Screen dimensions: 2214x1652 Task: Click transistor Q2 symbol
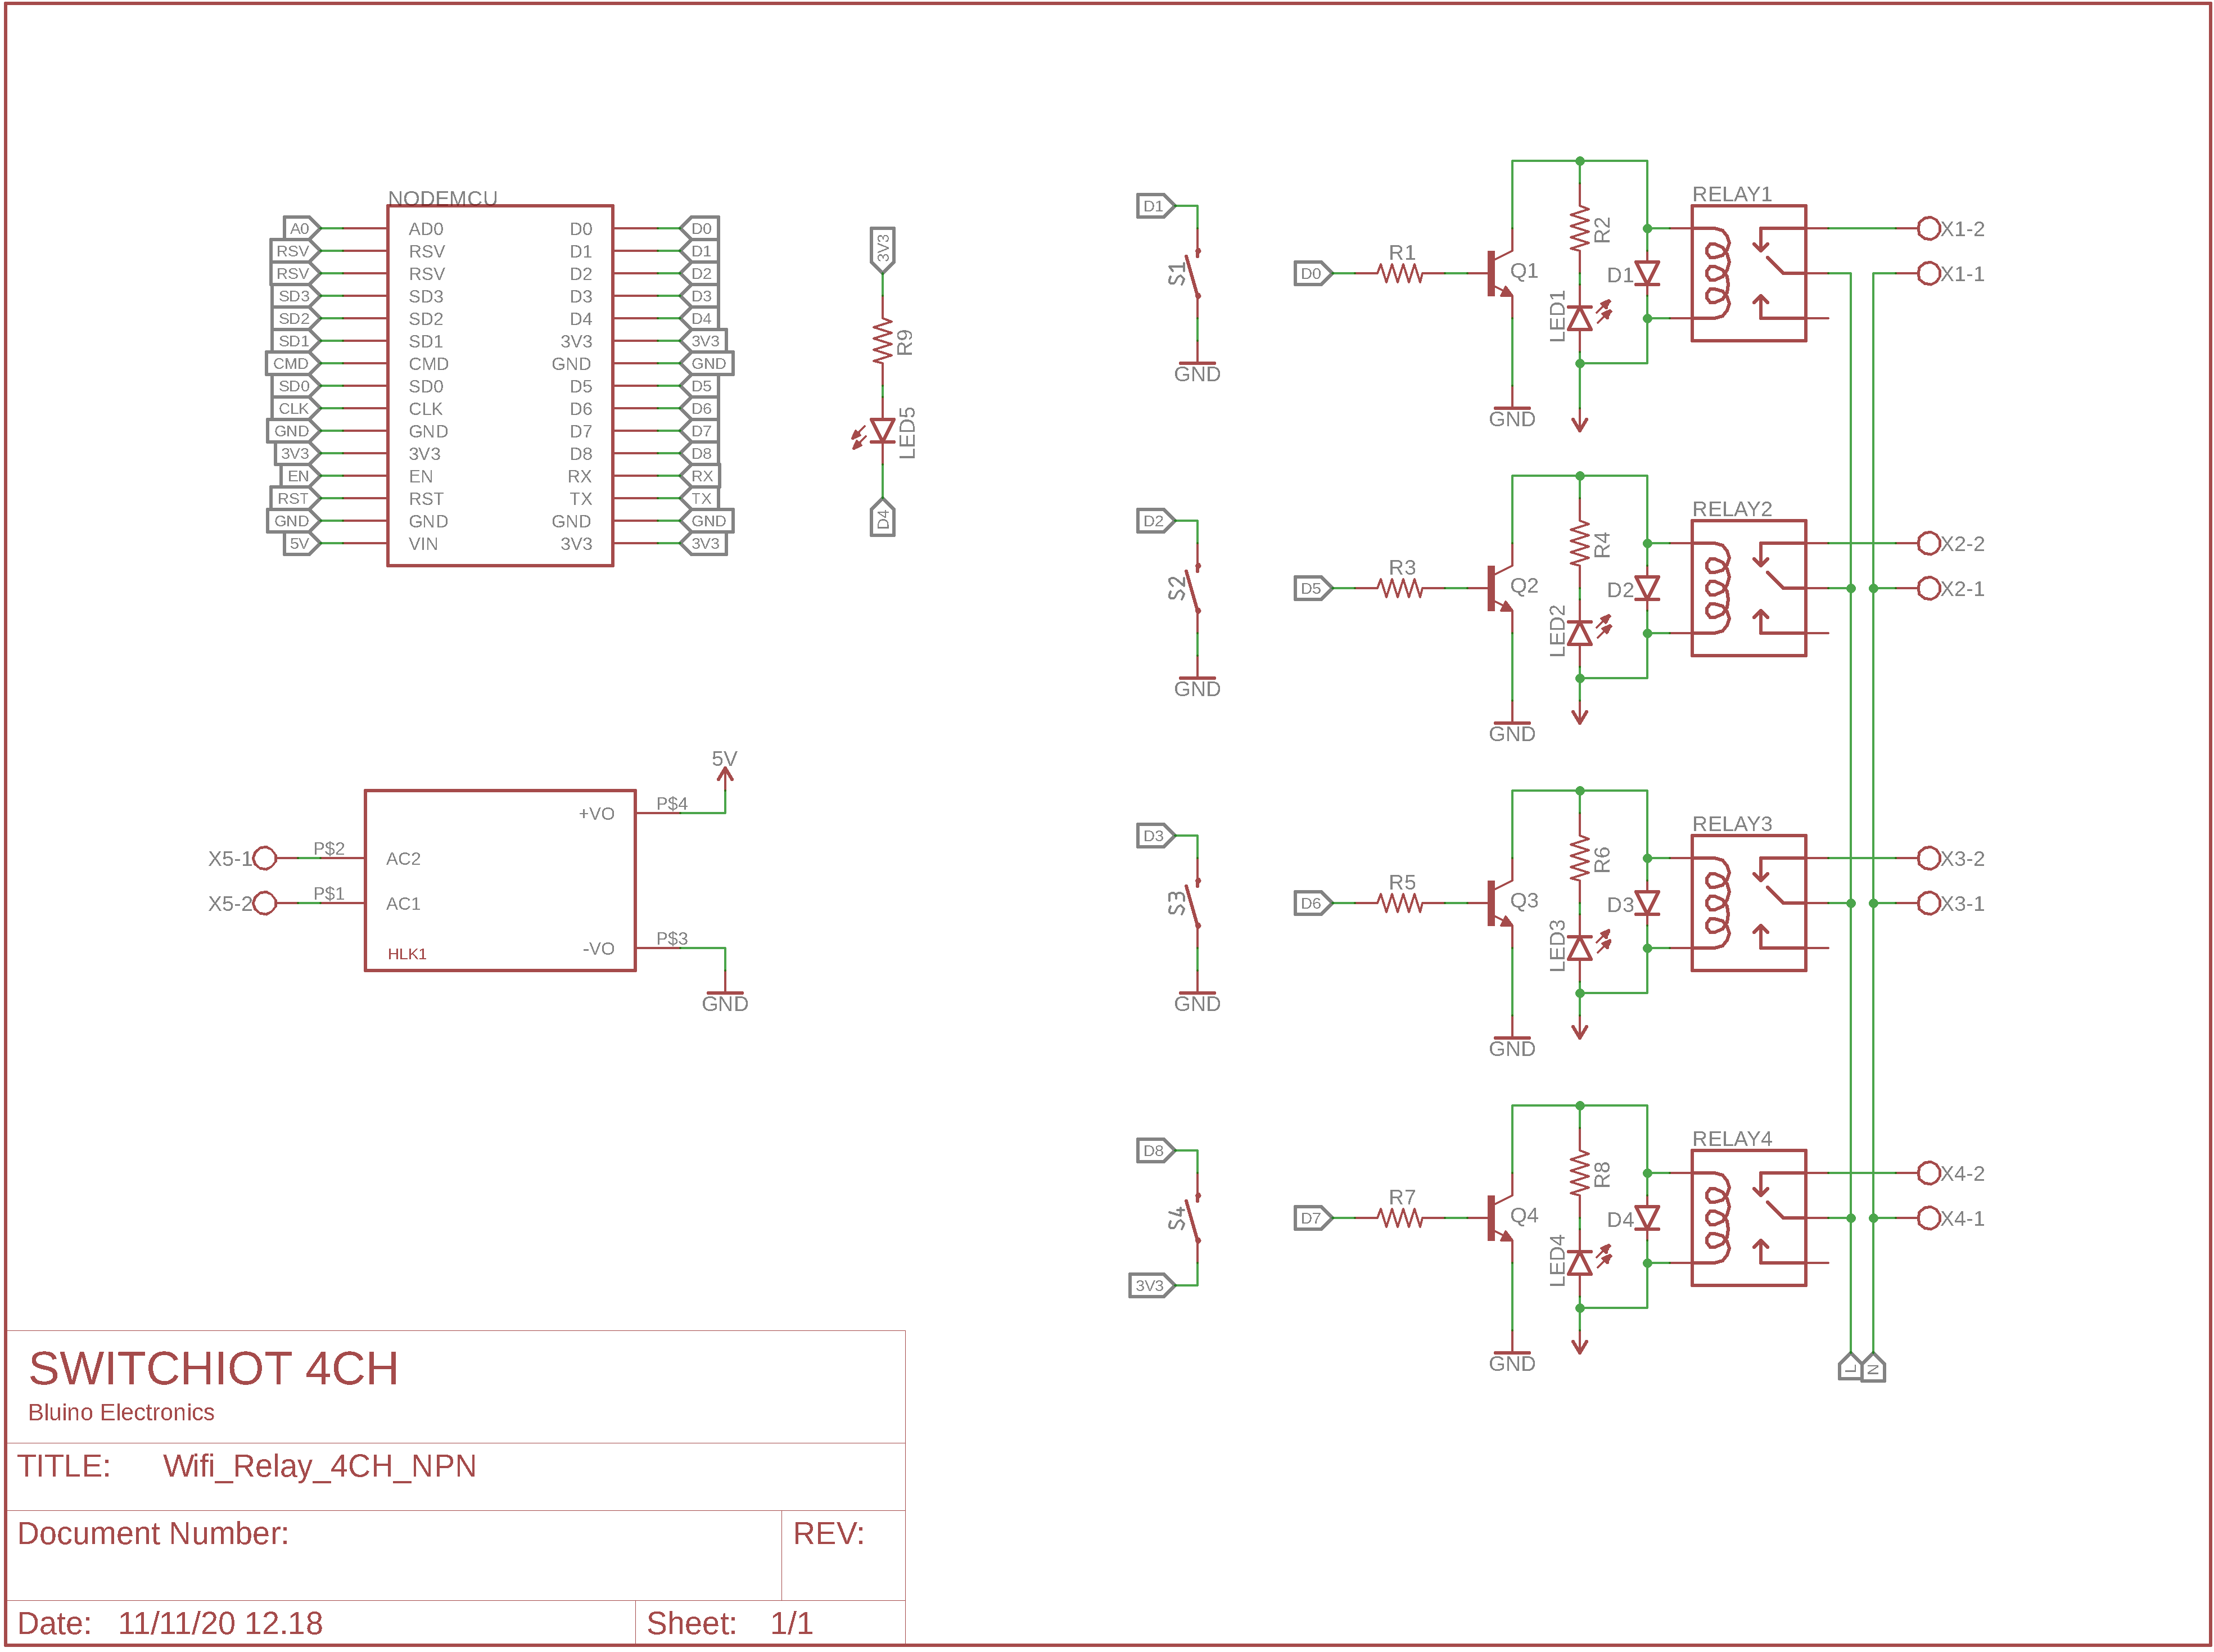[x=1500, y=588]
